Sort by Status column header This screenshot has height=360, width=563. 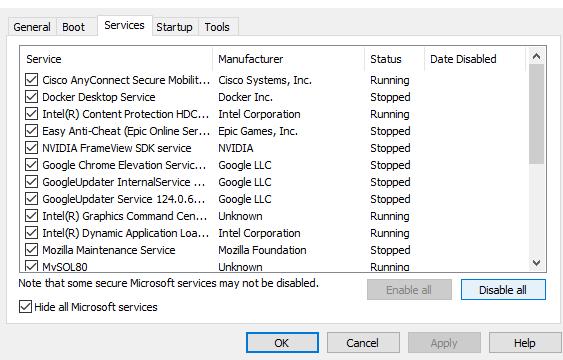(395, 59)
